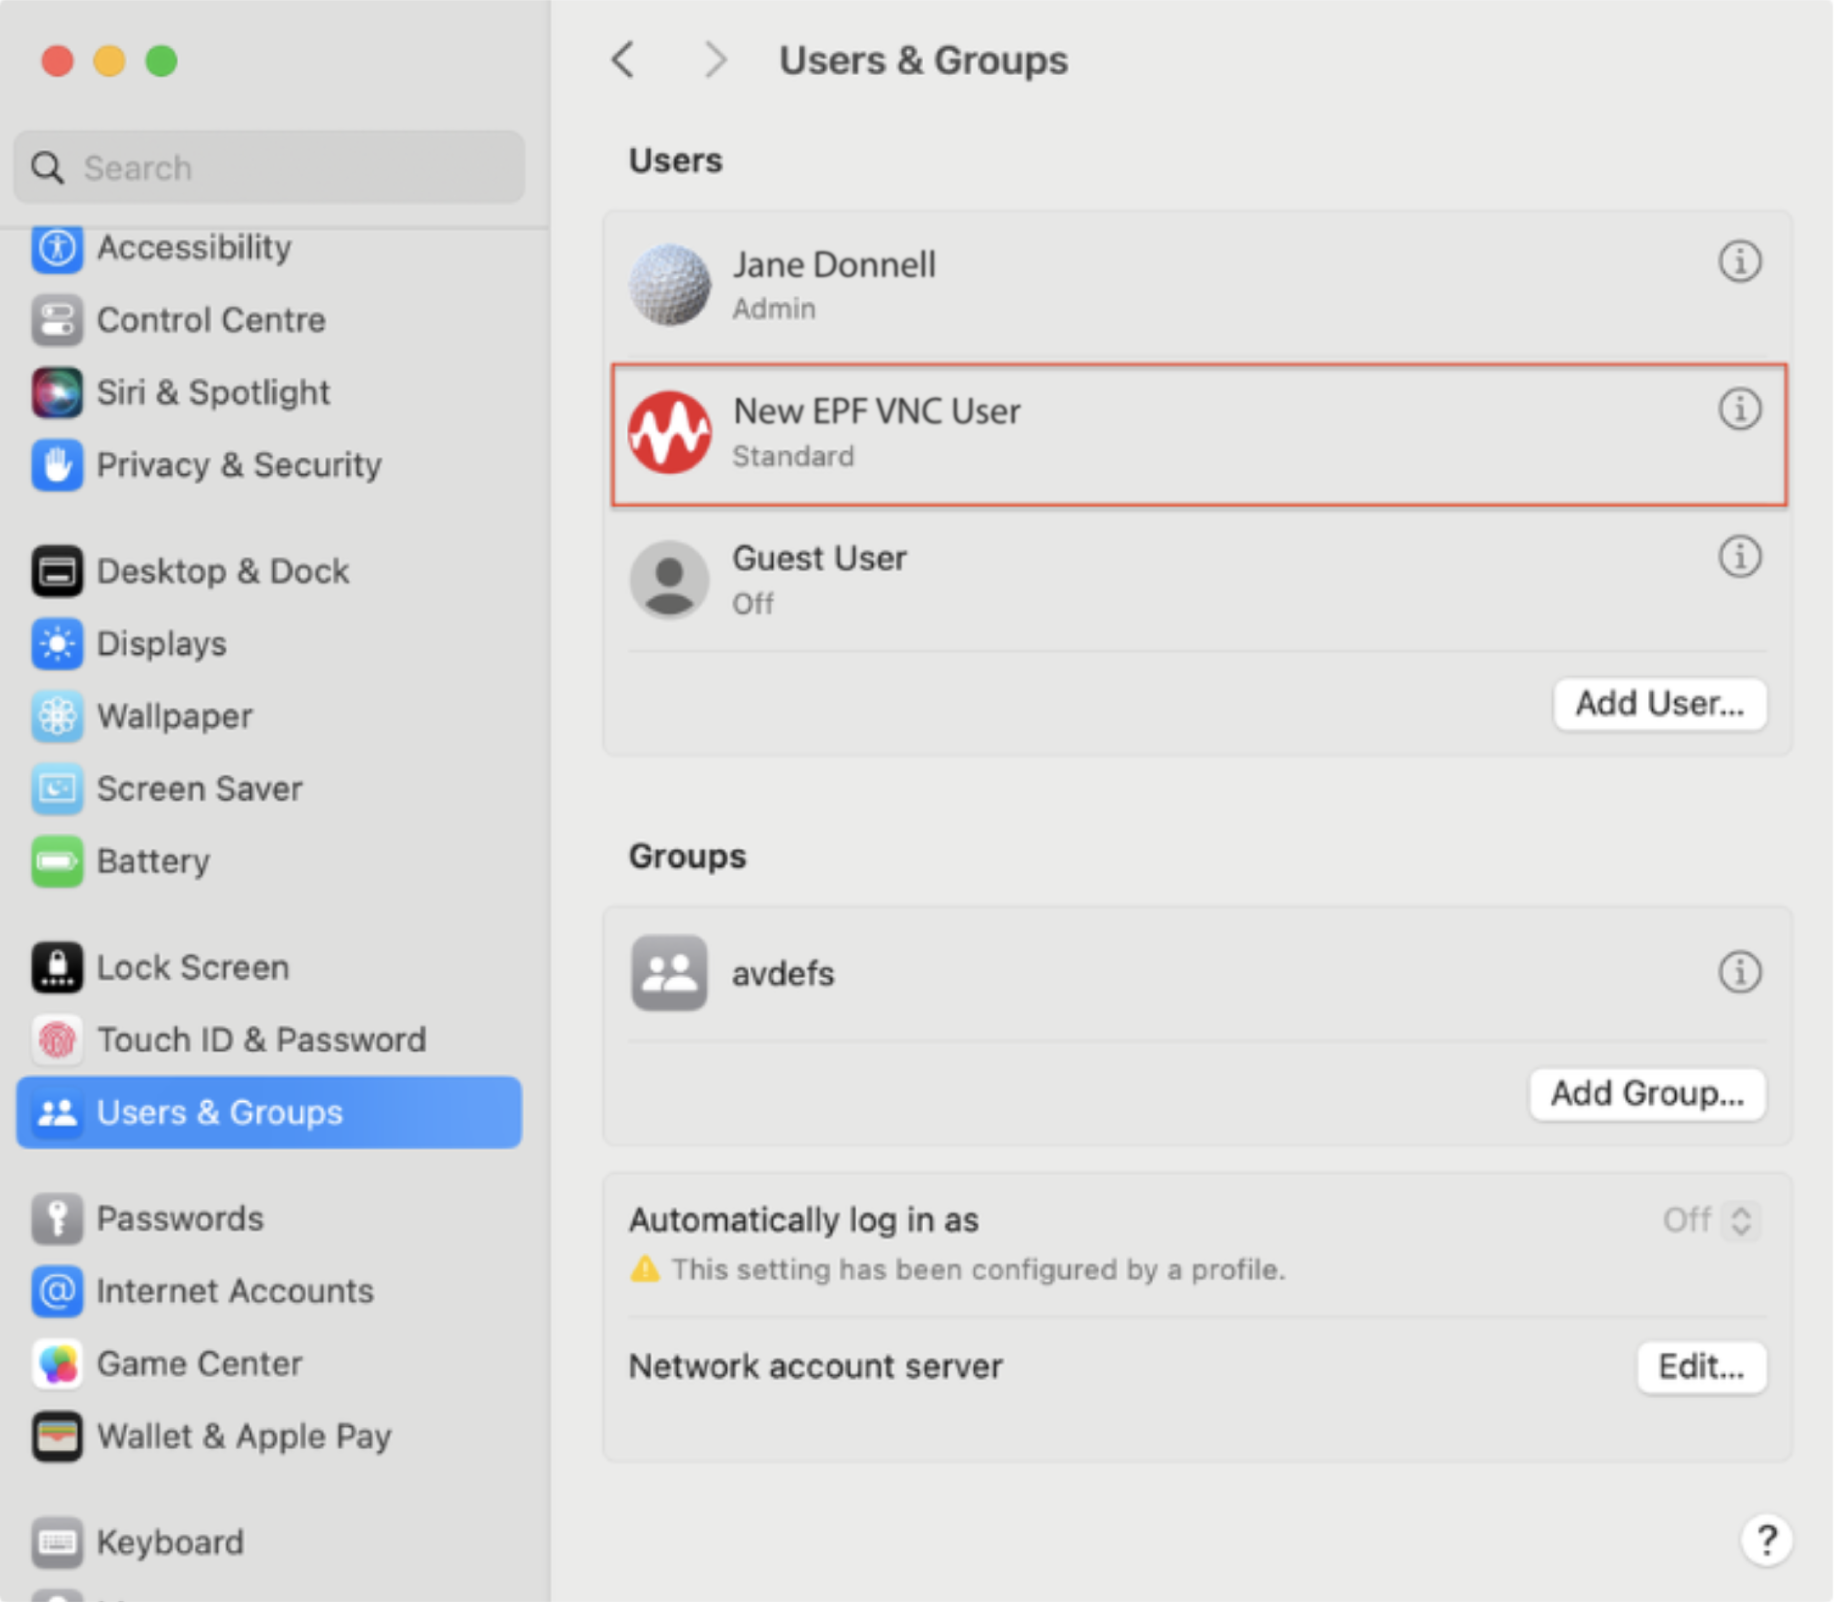Image resolution: width=1834 pixels, height=1602 pixels.
Task: Select the Wallpaper flower icon
Action: 57,716
